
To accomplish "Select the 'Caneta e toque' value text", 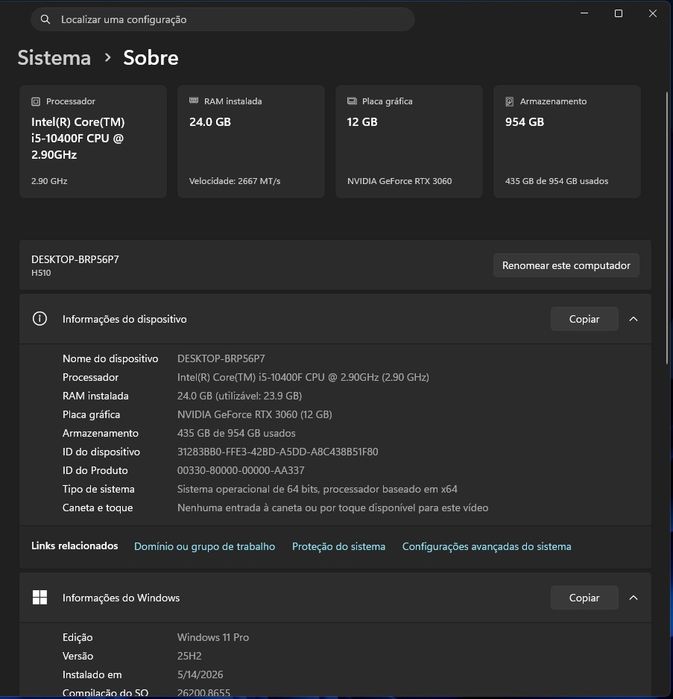I will click(332, 508).
